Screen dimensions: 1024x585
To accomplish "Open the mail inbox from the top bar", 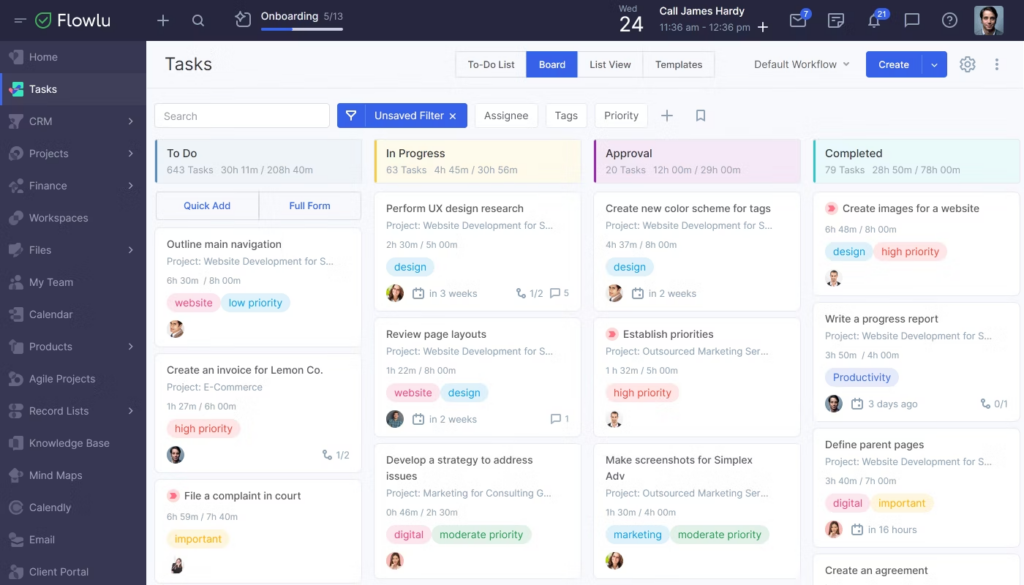I will point(799,20).
